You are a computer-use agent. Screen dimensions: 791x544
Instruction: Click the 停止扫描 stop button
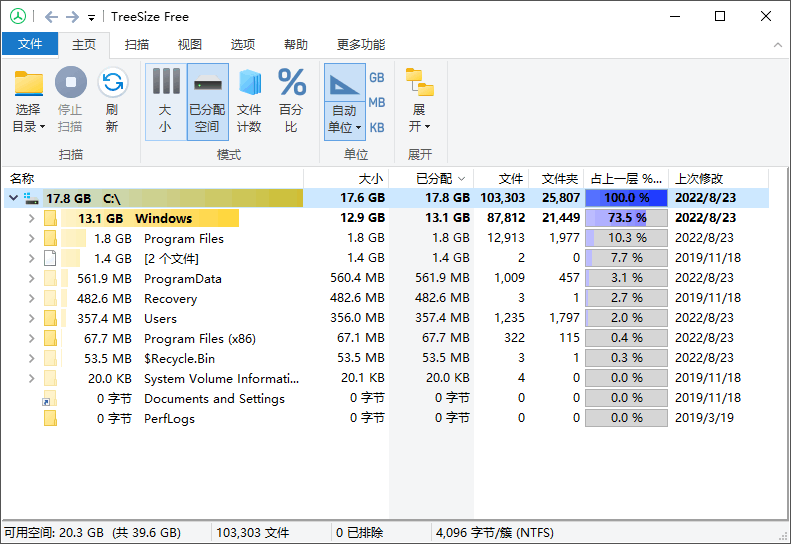[x=70, y=100]
